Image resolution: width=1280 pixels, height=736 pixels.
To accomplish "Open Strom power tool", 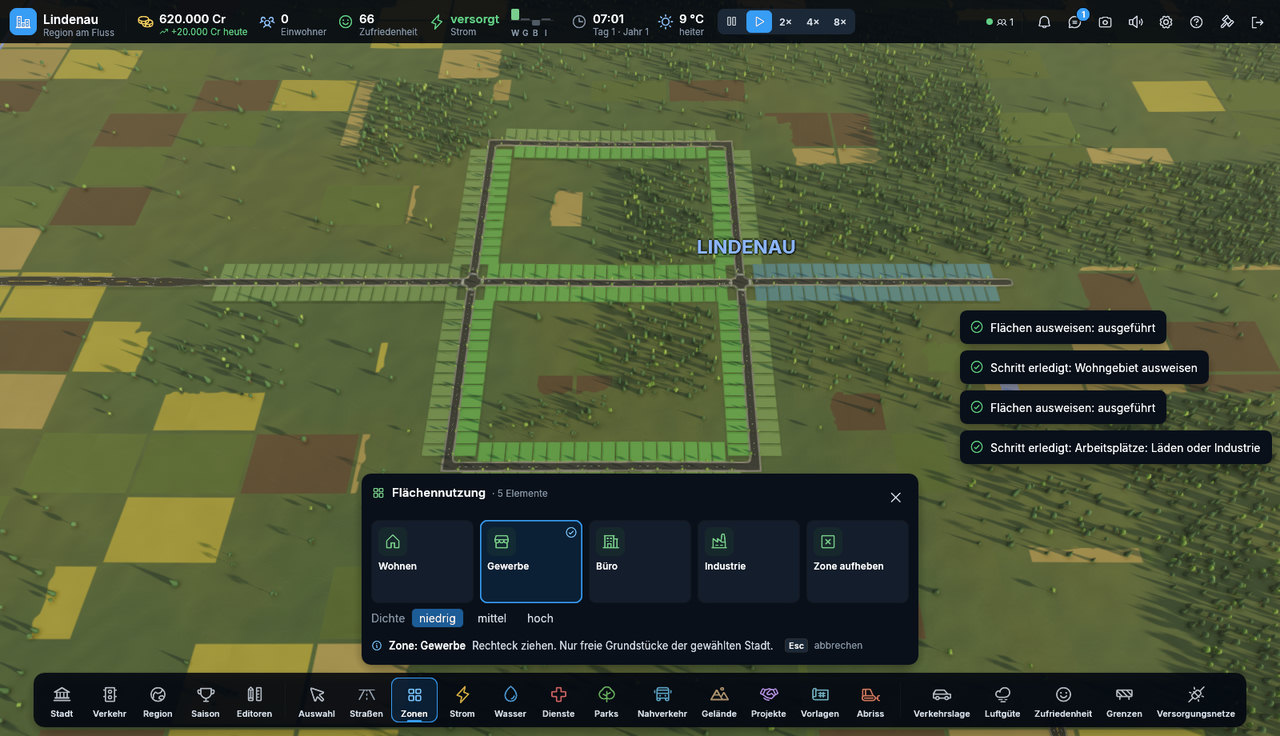I will pos(462,700).
